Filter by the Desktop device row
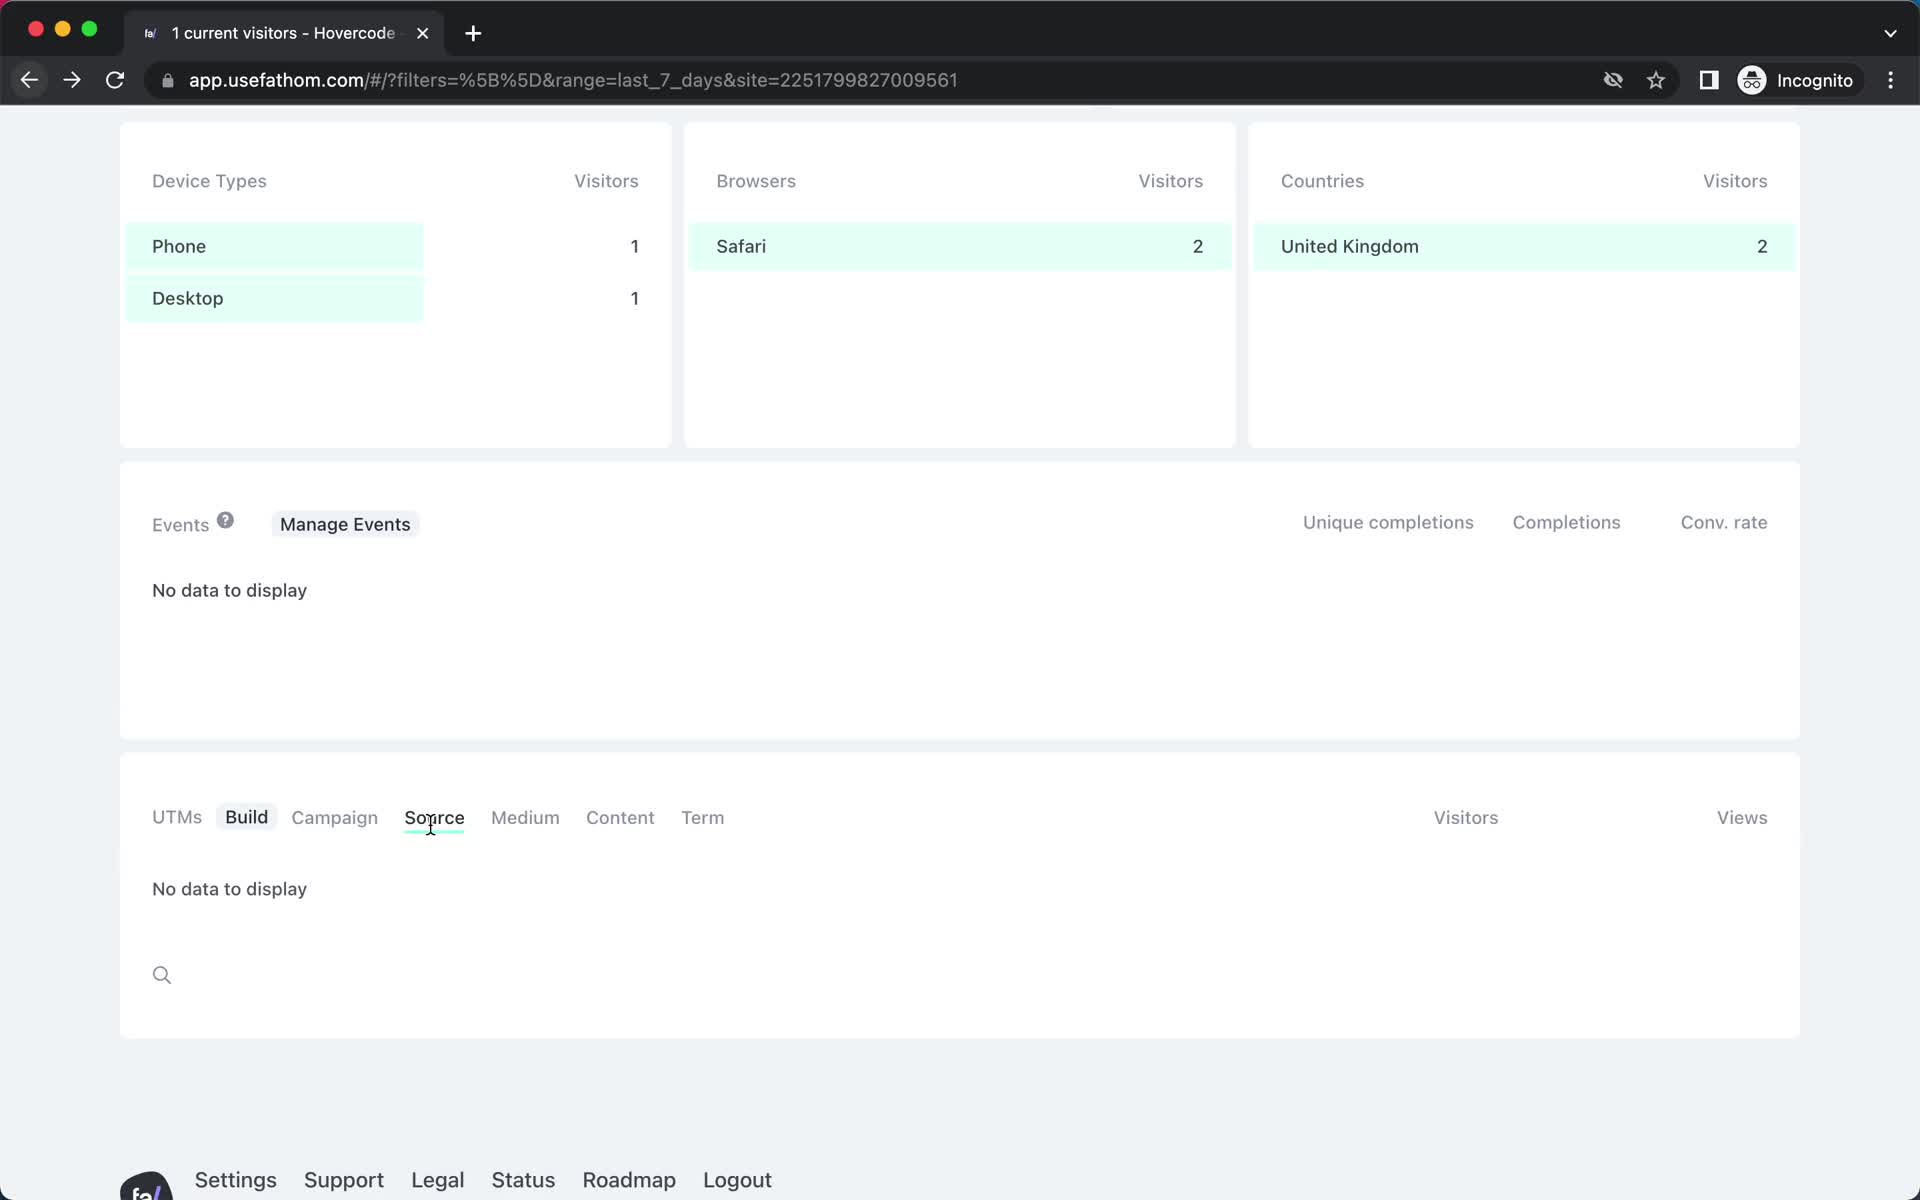This screenshot has width=1920, height=1200. tap(395, 298)
